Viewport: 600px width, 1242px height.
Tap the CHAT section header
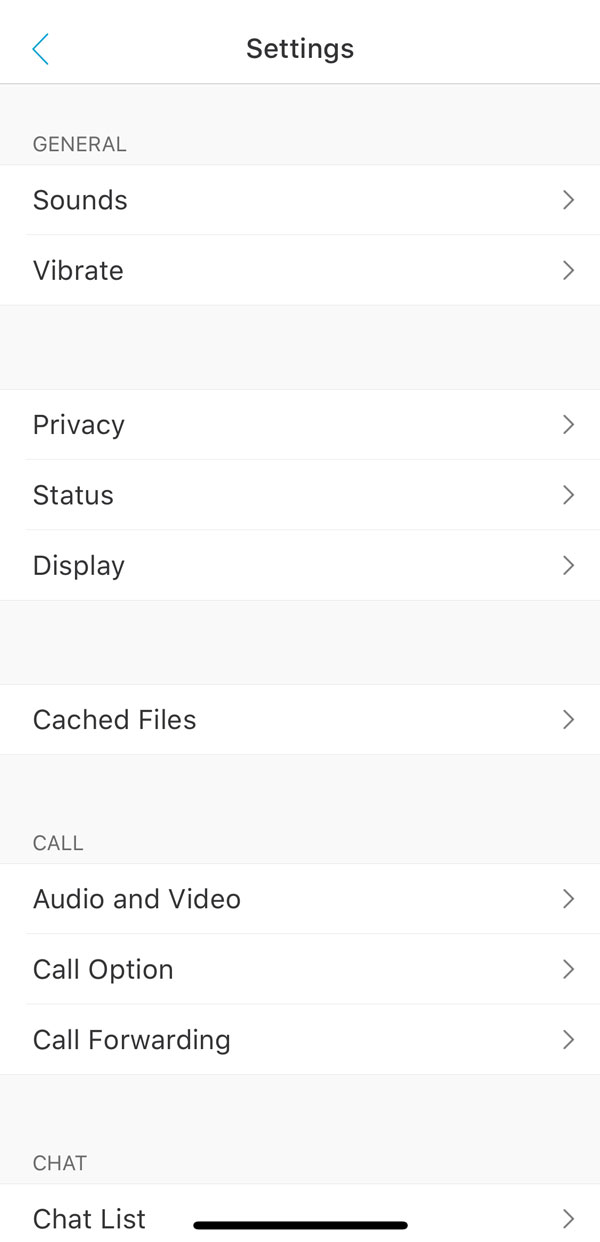(59, 1163)
